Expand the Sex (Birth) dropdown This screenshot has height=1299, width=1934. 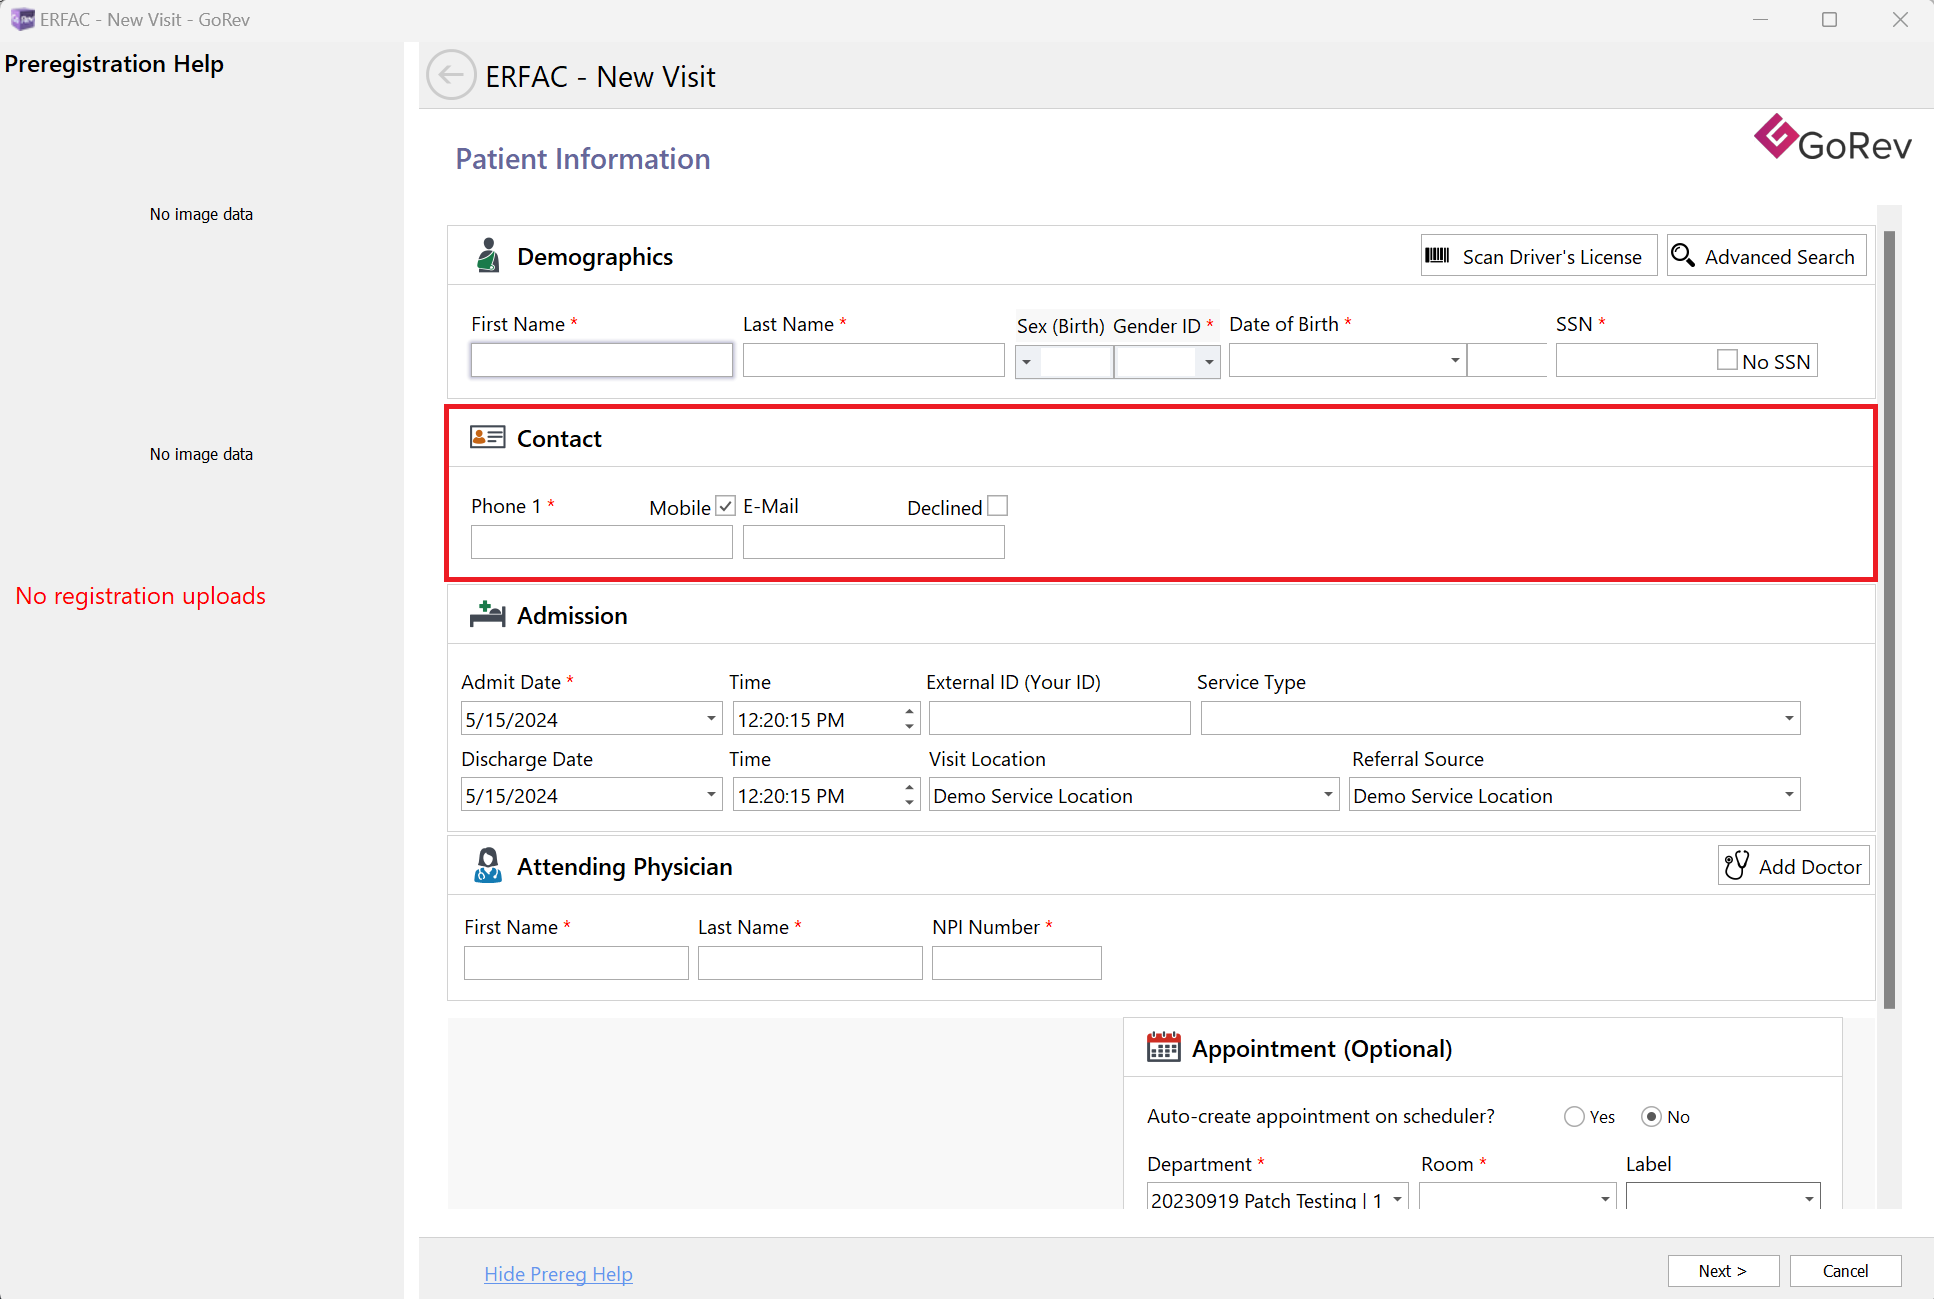pos(1028,360)
